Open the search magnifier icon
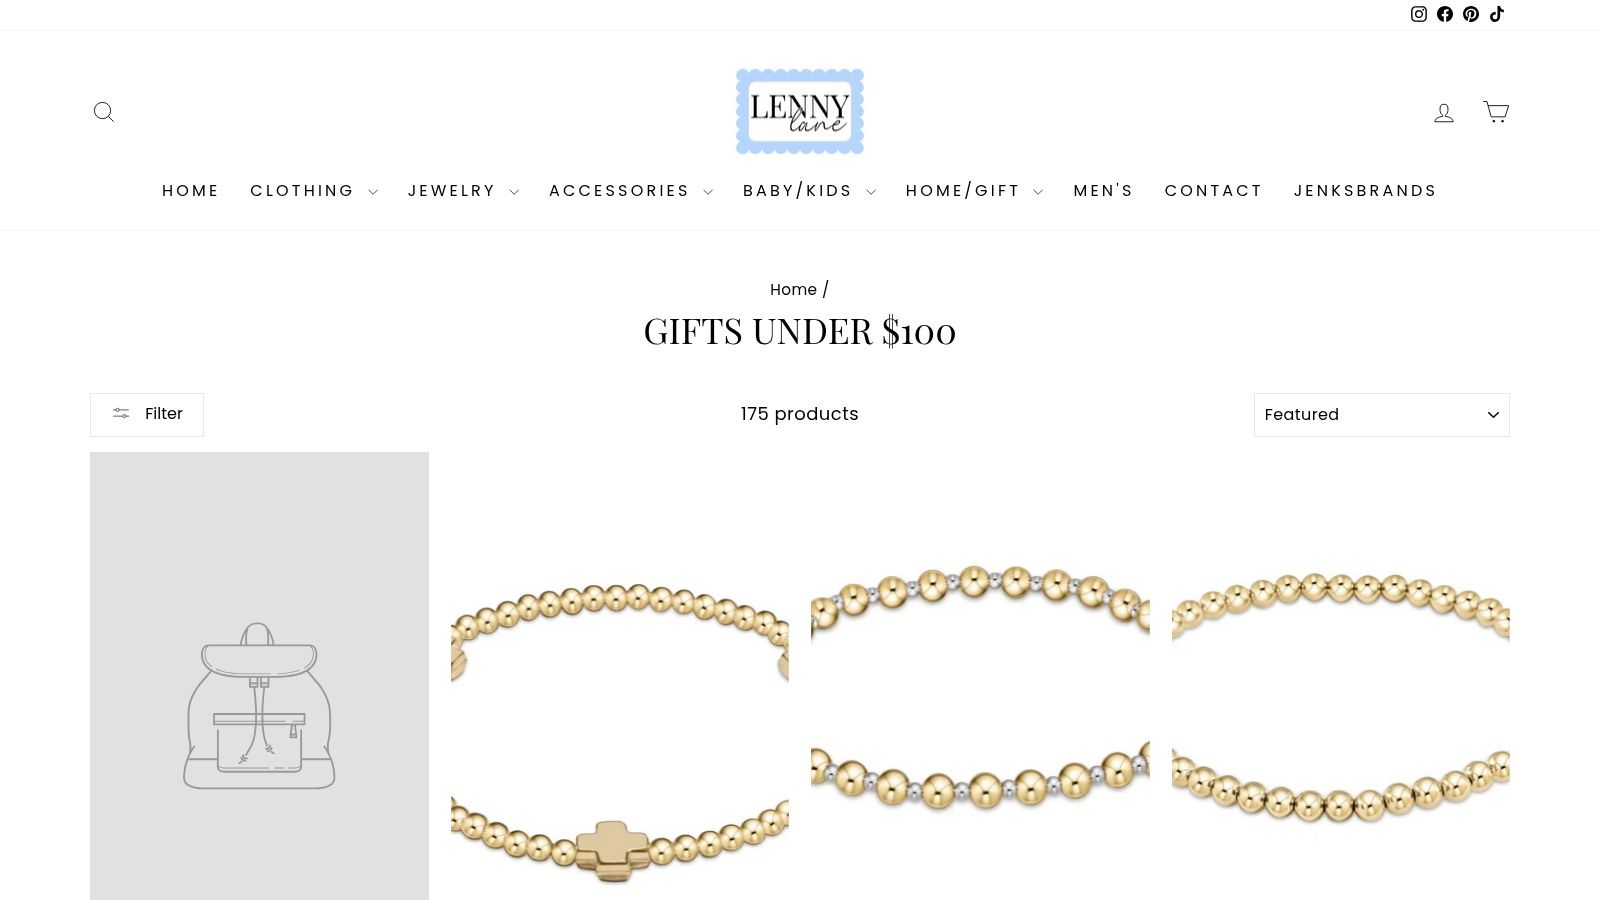The height and width of the screenshot is (900, 1600). 104,112
